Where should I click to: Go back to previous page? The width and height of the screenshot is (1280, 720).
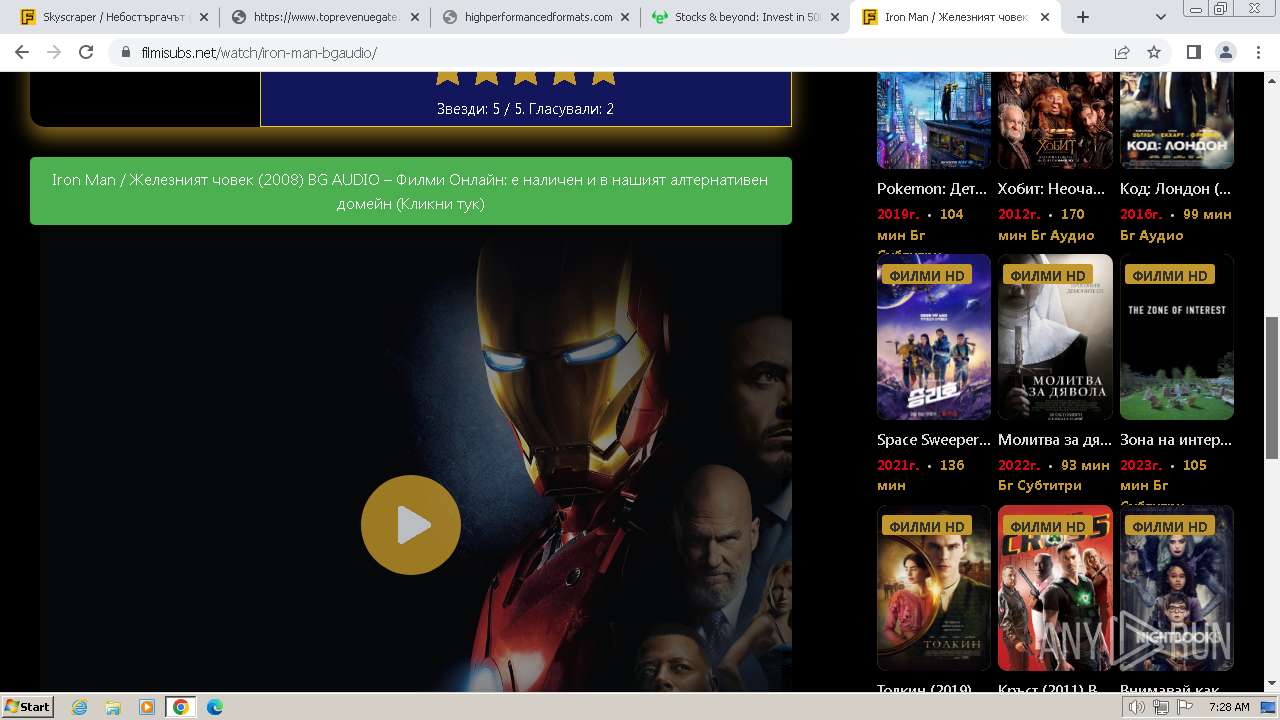point(22,52)
